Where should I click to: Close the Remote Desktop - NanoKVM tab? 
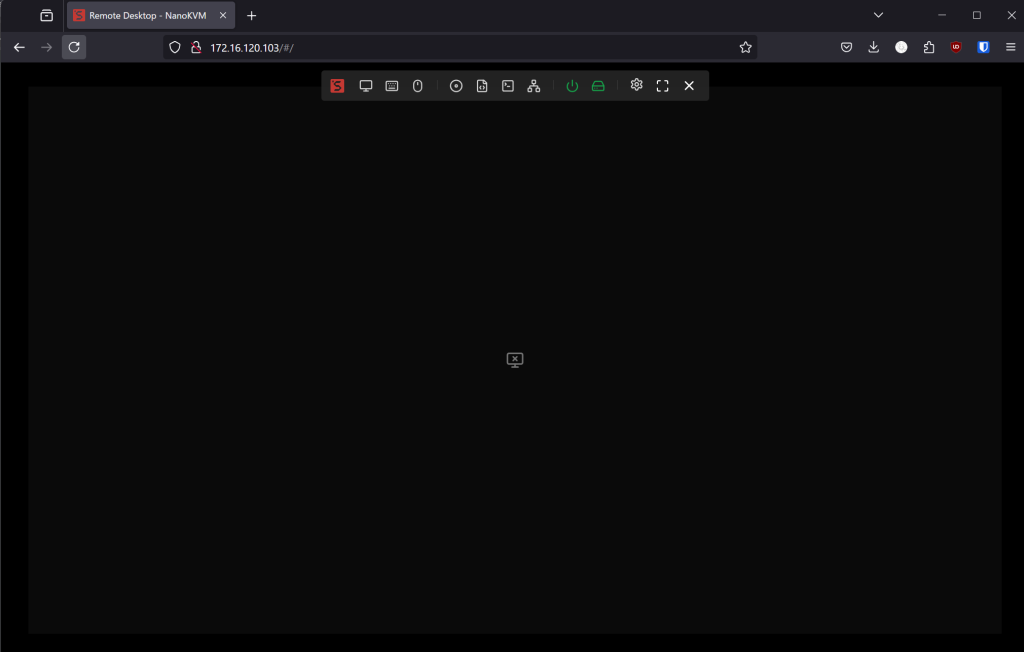coord(223,15)
